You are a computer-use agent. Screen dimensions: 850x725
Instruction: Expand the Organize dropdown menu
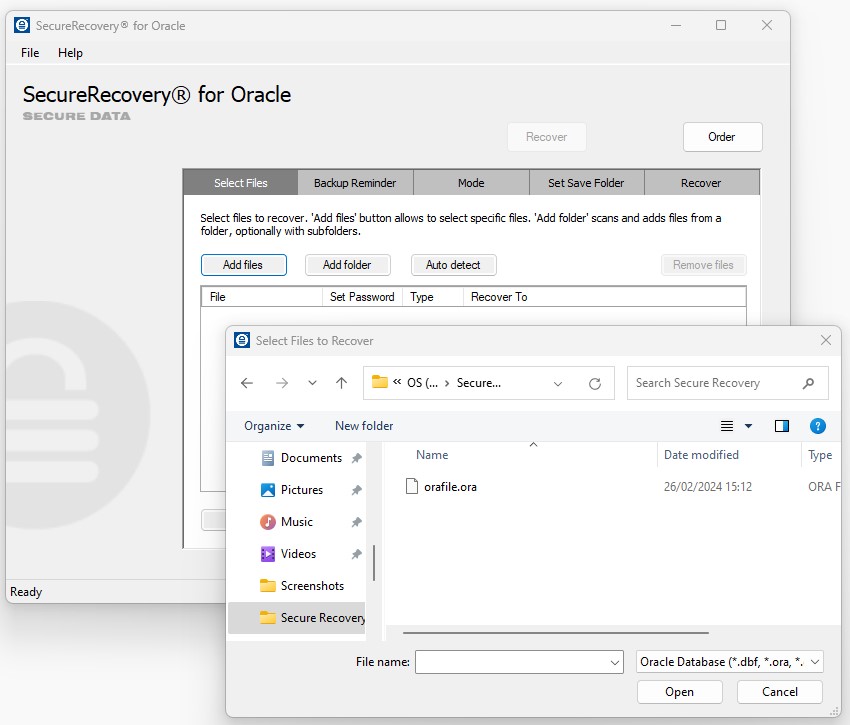[x=273, y=425]
